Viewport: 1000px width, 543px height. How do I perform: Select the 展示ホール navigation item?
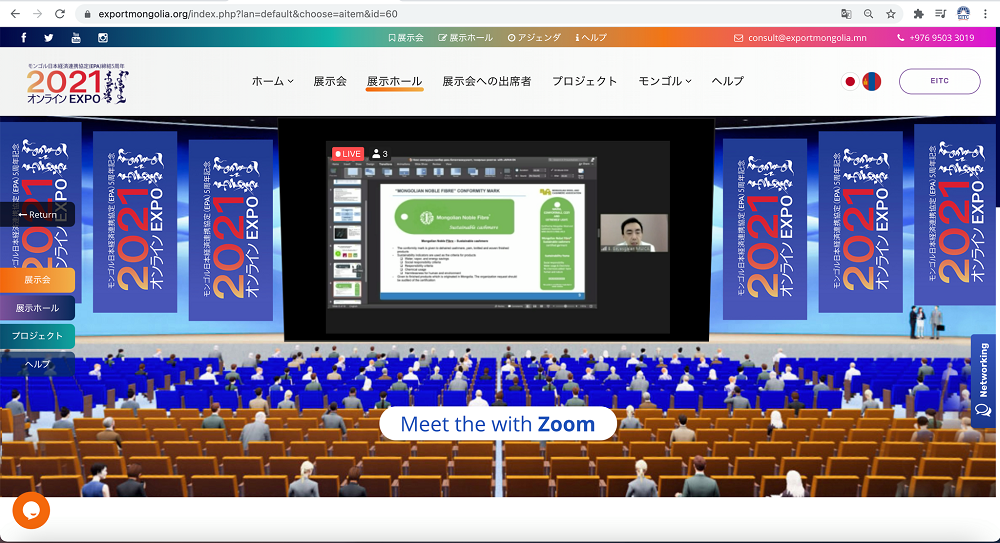(394, 81)
